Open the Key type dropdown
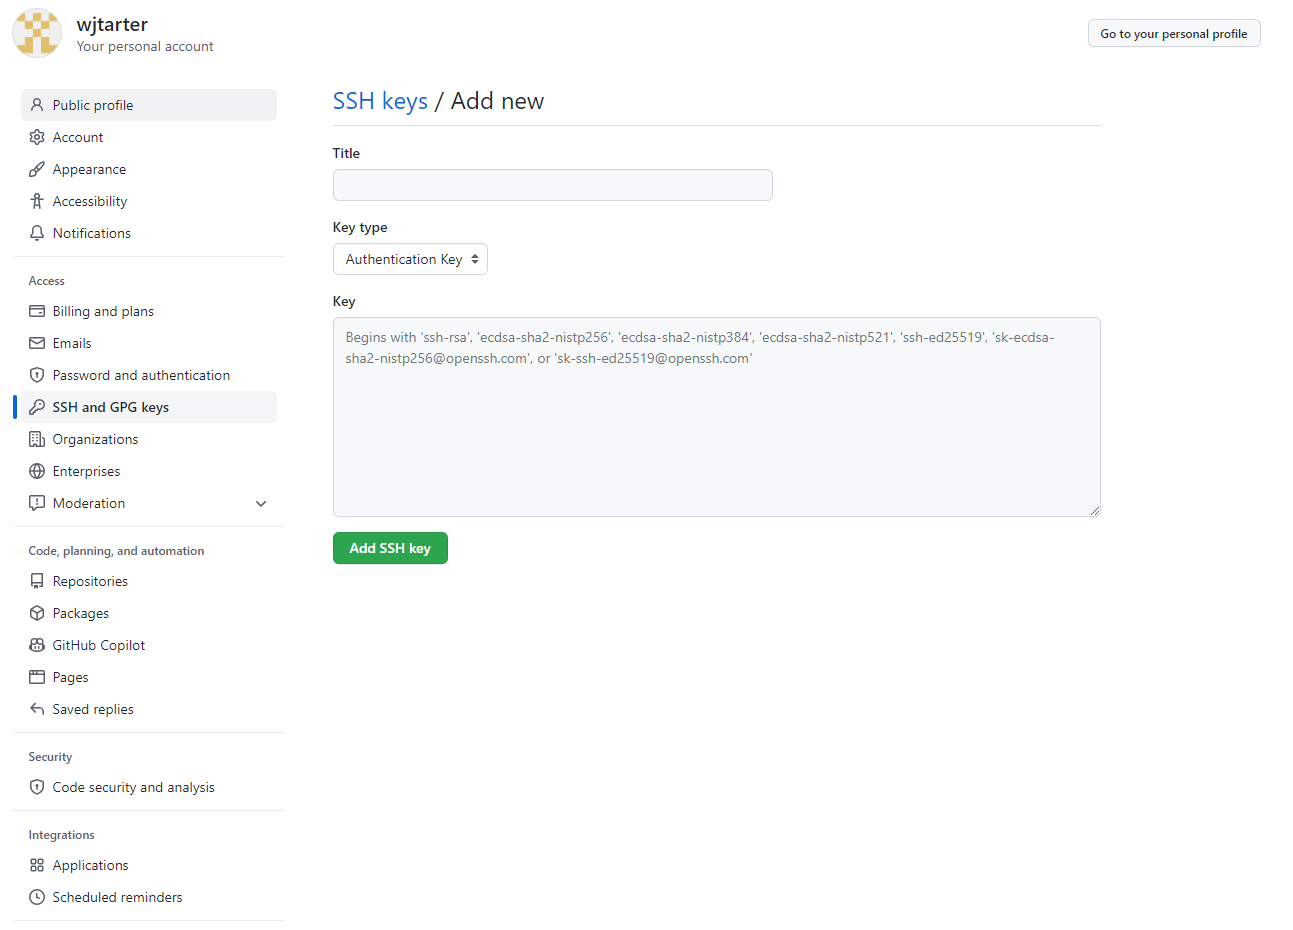Screen dimensions: 1293x930 [410, 259]
